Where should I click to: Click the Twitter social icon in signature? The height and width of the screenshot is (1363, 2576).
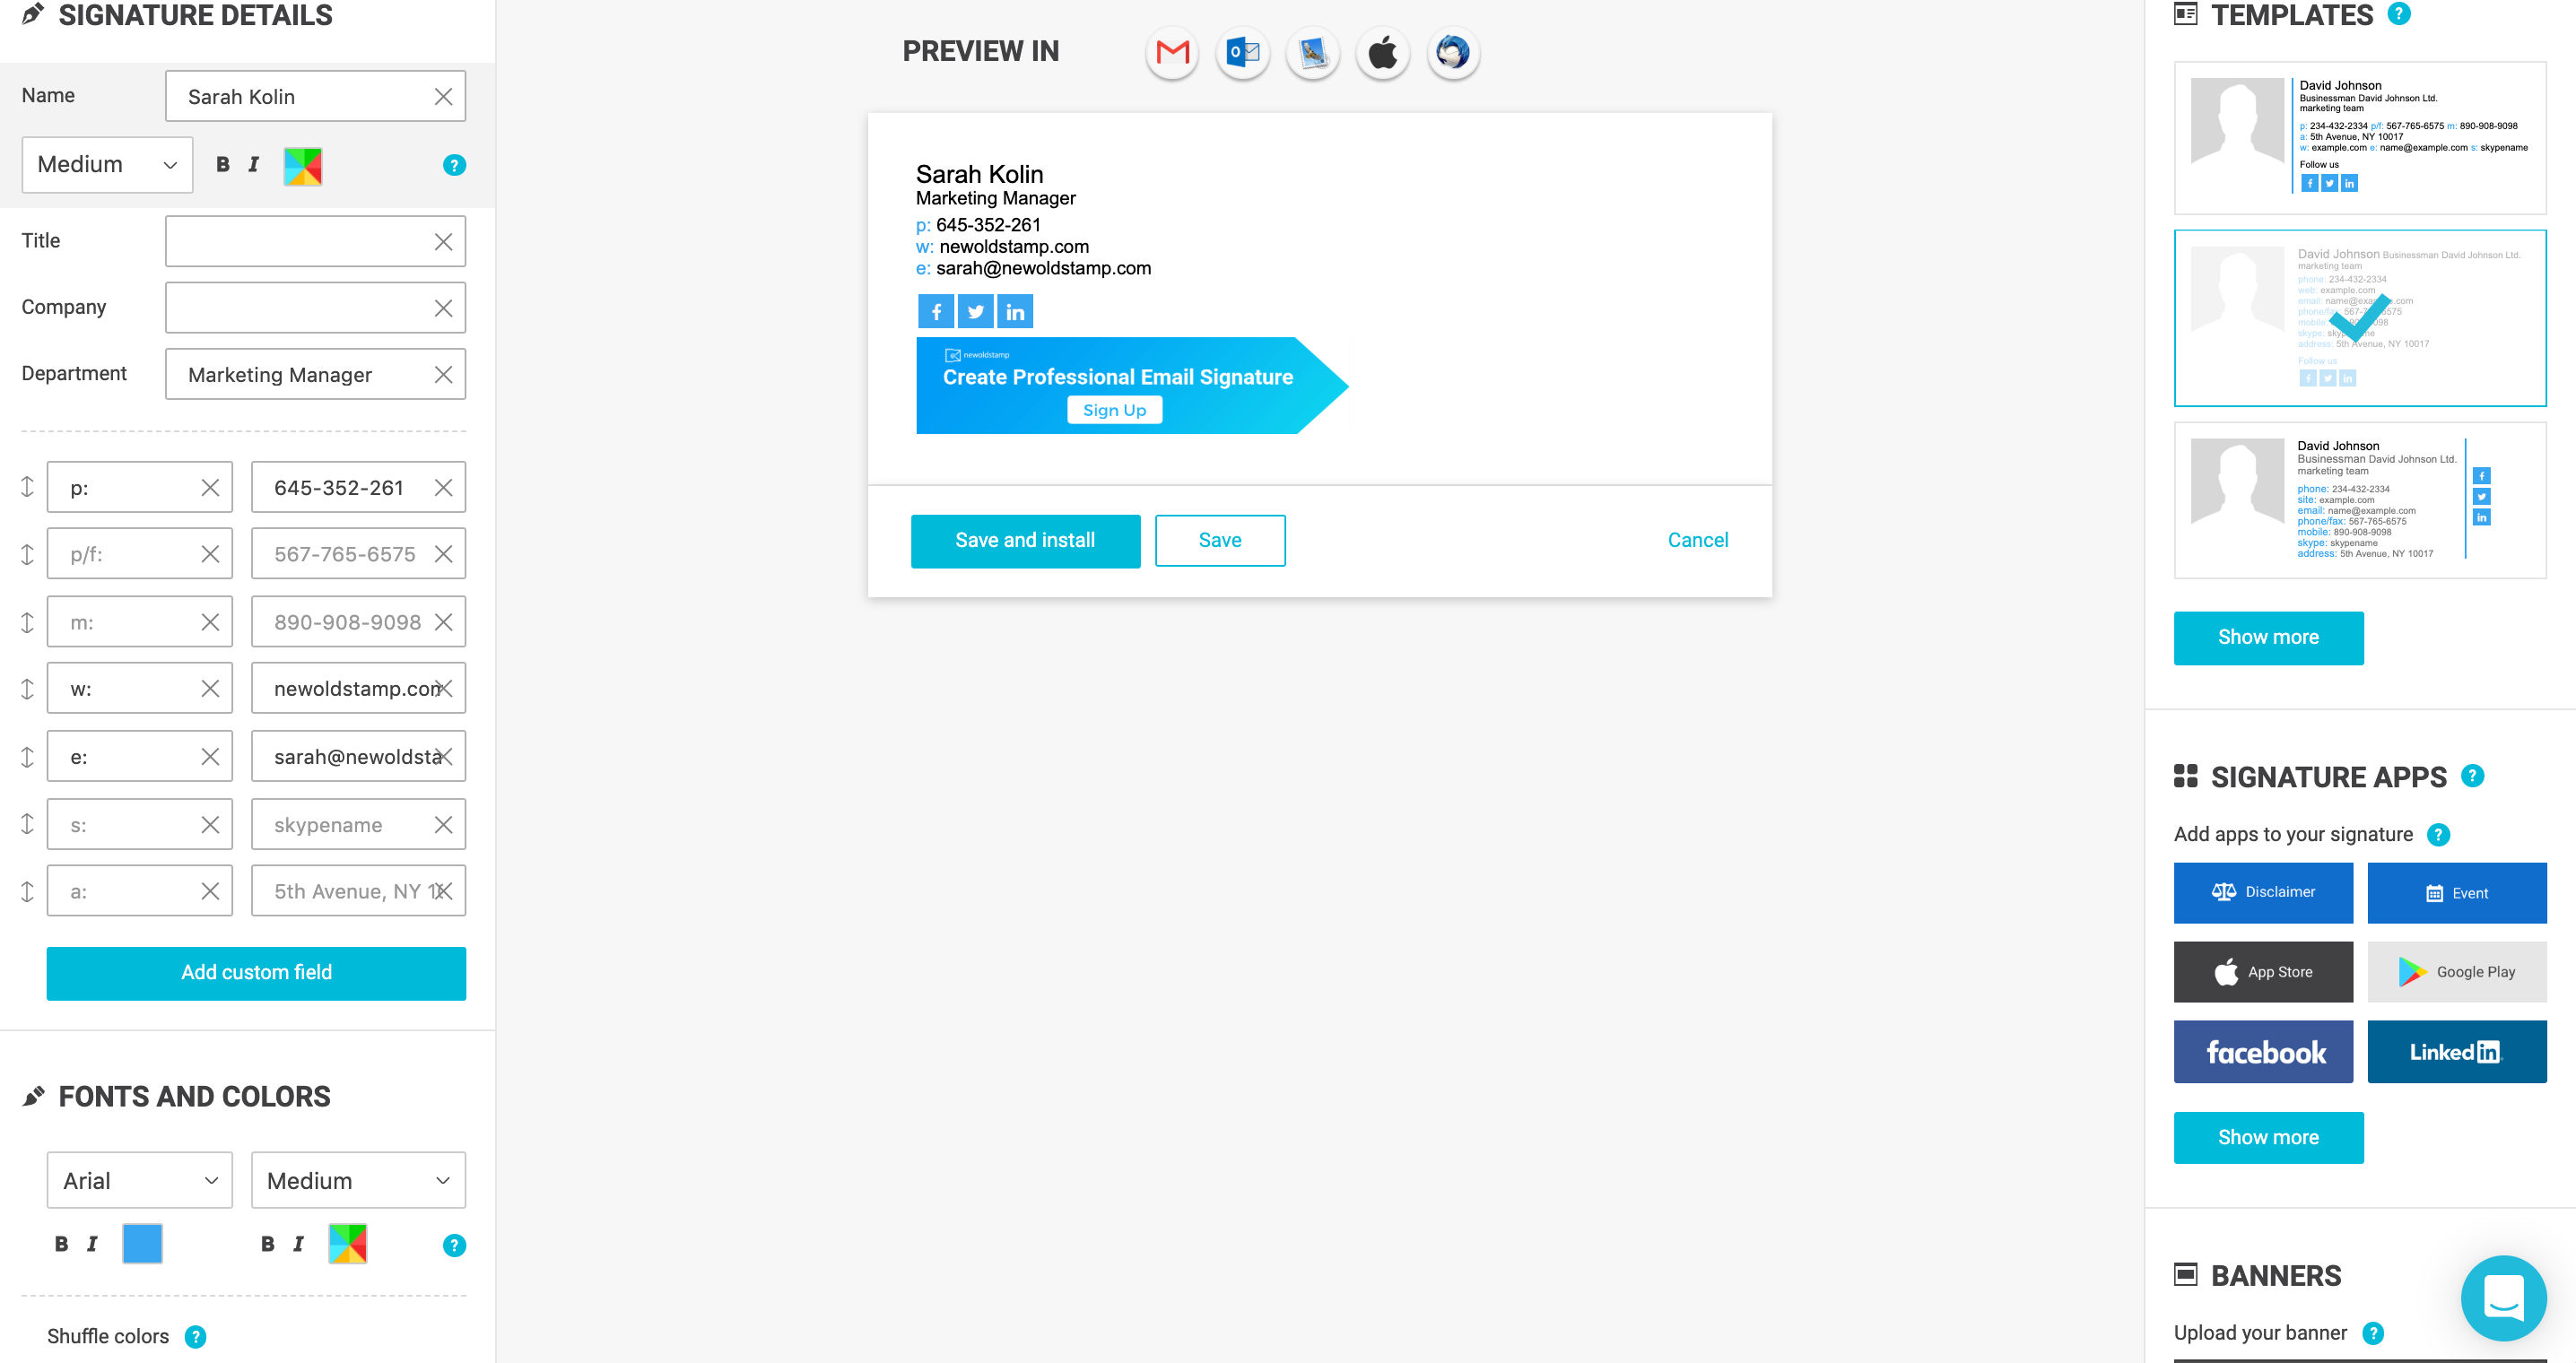click(x=976, y=312)
